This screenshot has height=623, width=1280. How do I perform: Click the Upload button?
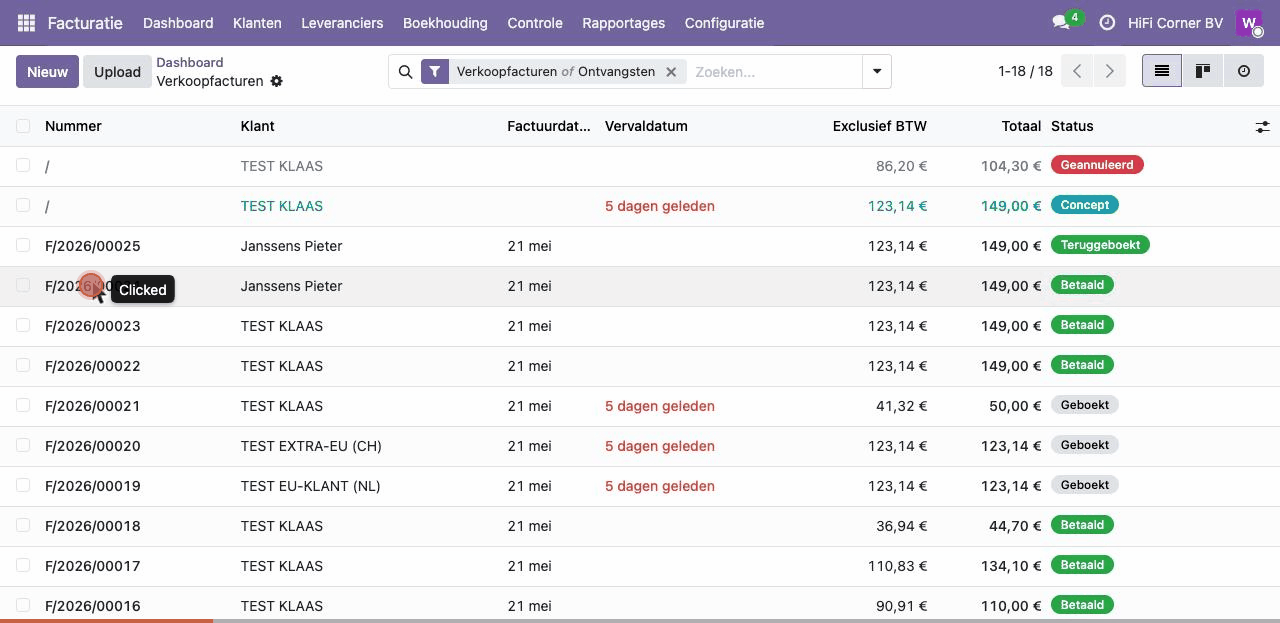117,72
